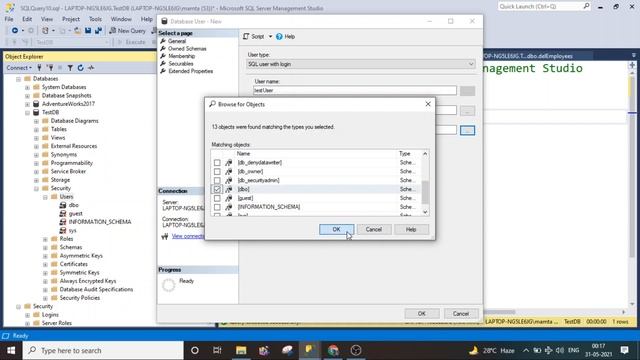Click navigate back icon in toolbar
This screenshot has height=360, width=640.
click(15, 31)
